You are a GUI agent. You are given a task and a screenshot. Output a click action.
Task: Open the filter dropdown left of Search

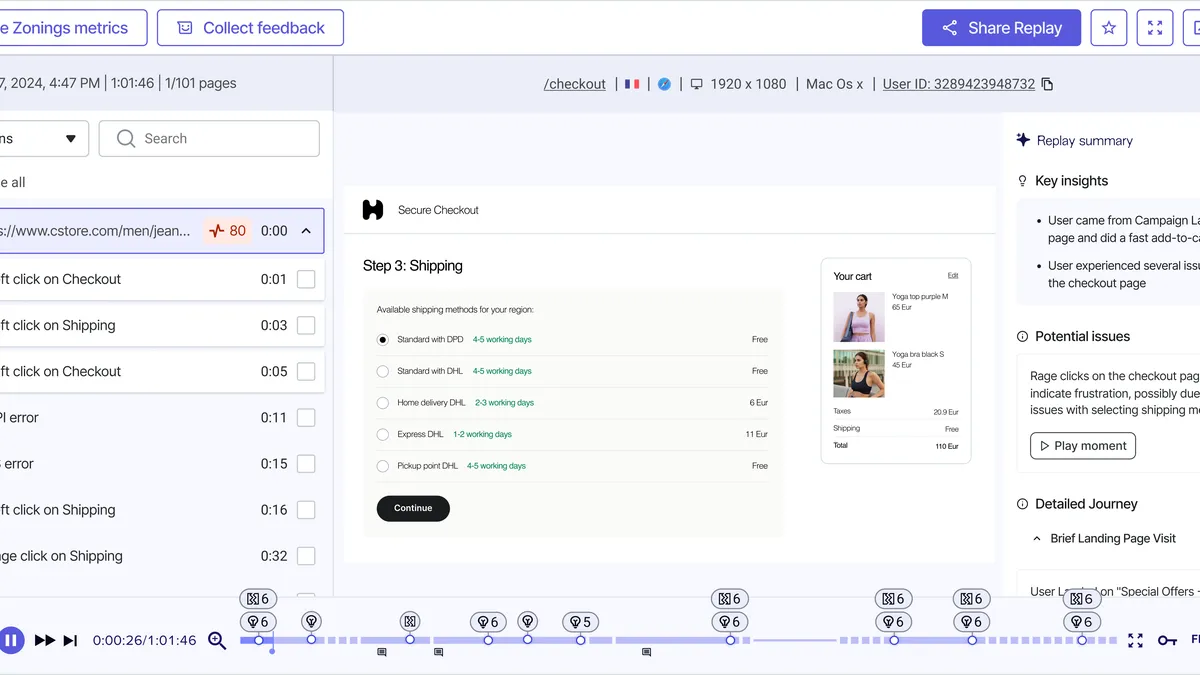(43, 139)
